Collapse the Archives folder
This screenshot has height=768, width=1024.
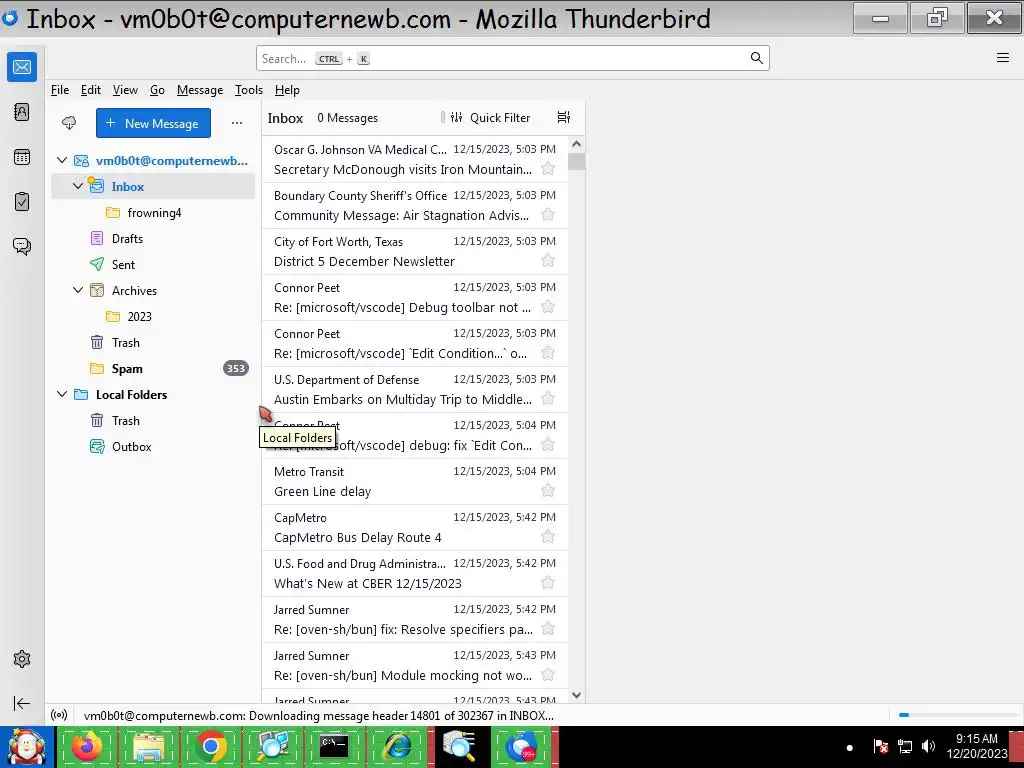pos(78,290)
